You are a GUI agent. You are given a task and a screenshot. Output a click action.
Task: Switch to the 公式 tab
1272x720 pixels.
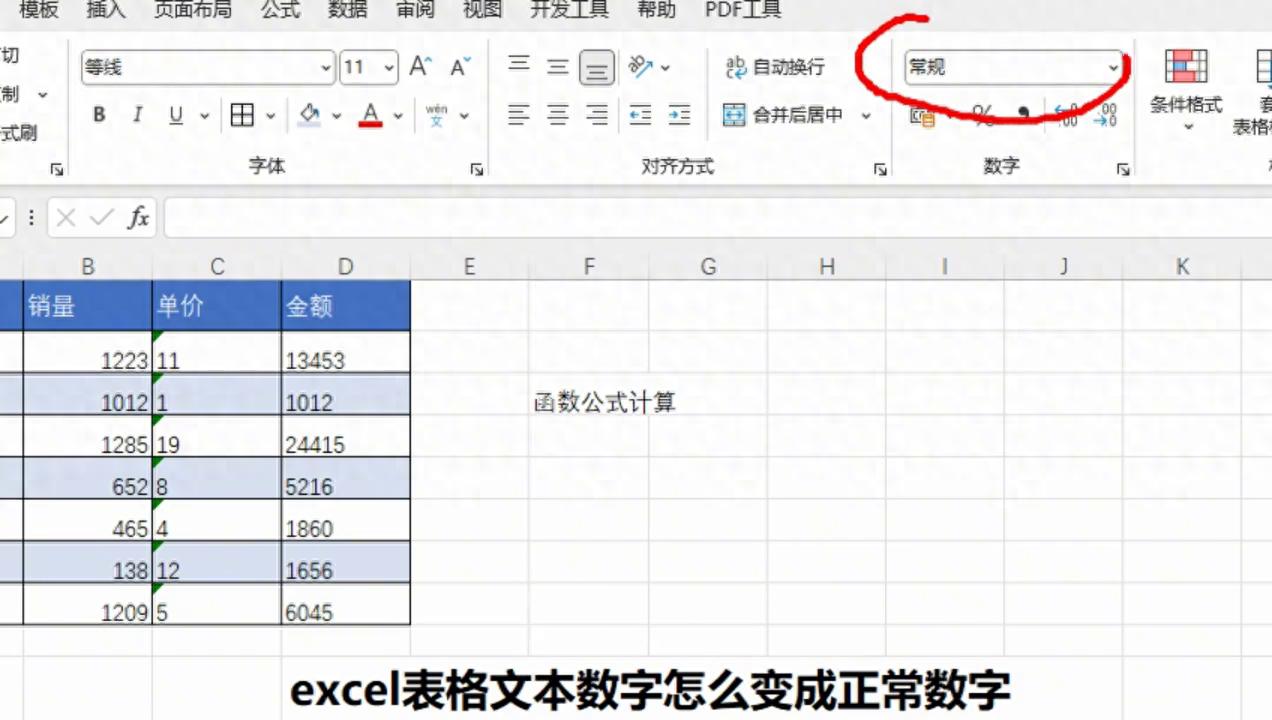coord(280,10)
